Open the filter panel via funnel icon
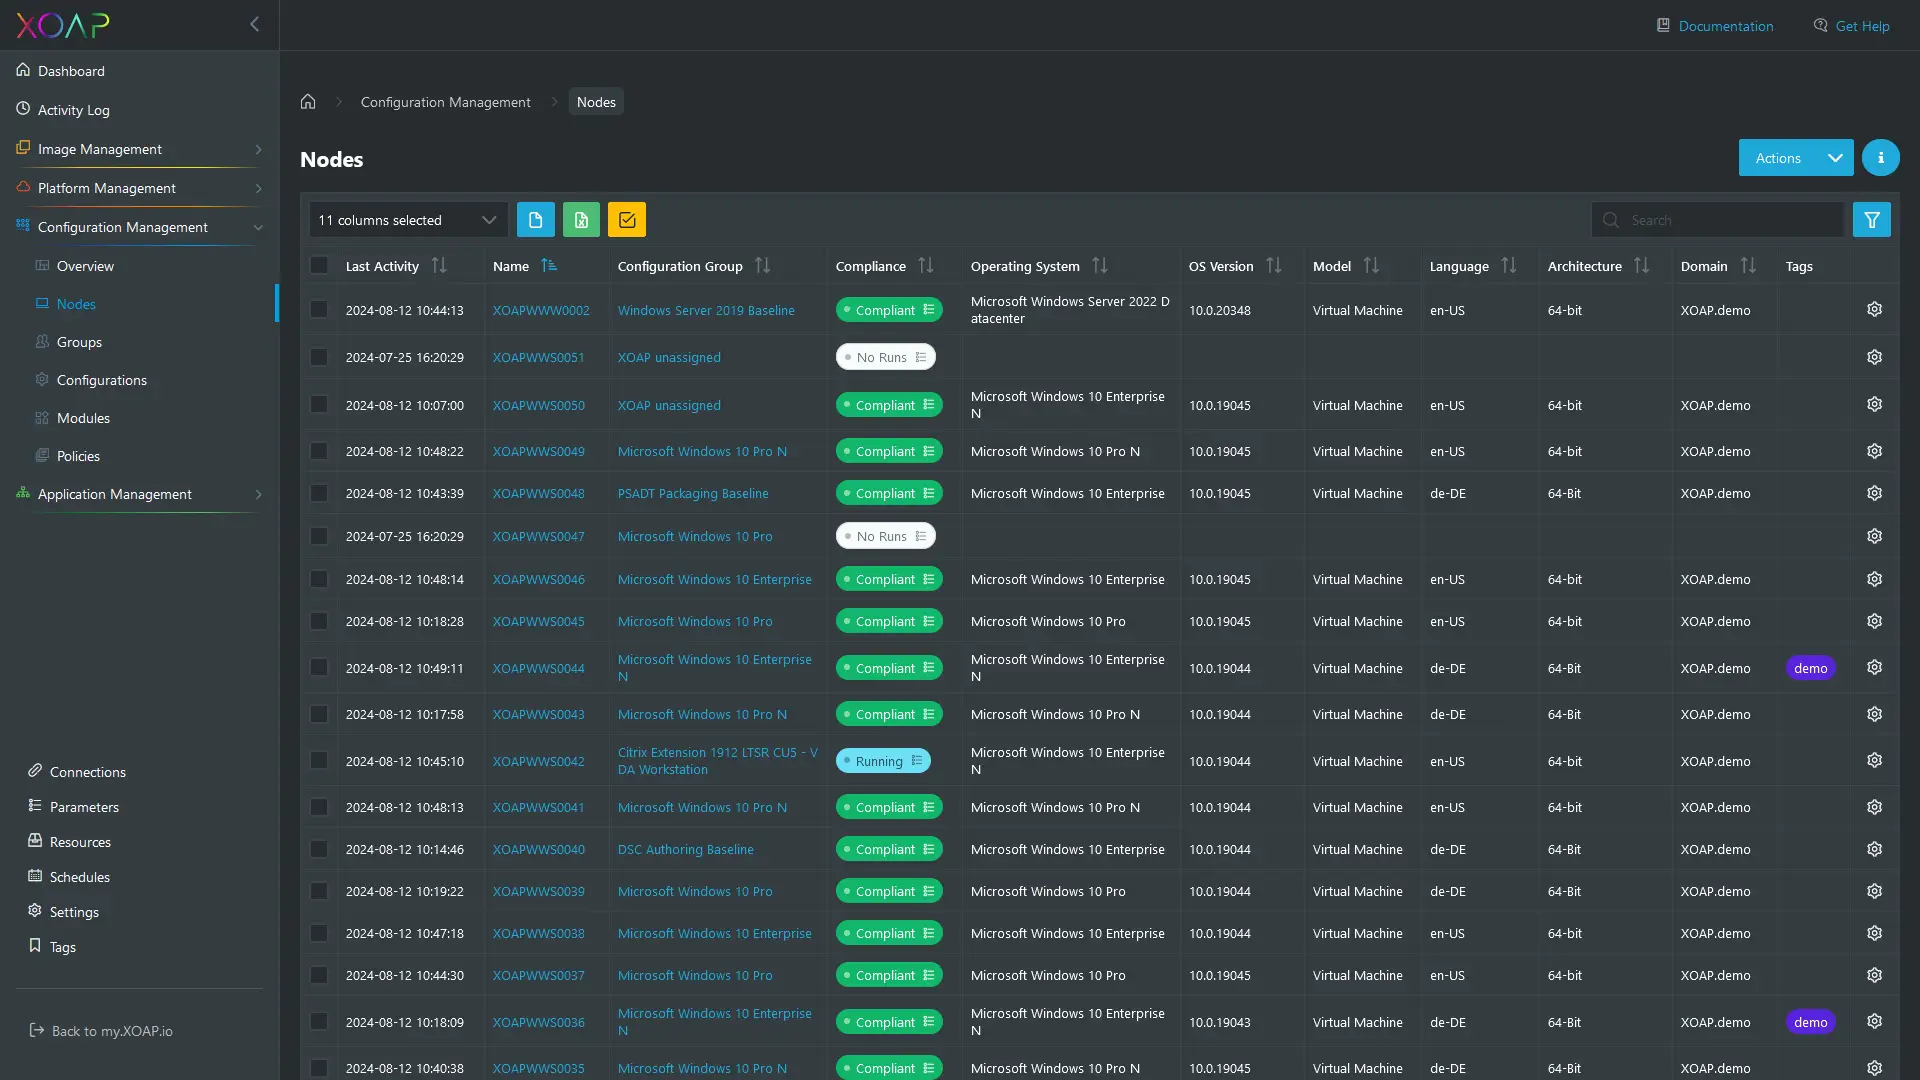This screenshot has height=1080, width=1920. pos(1871,219)
